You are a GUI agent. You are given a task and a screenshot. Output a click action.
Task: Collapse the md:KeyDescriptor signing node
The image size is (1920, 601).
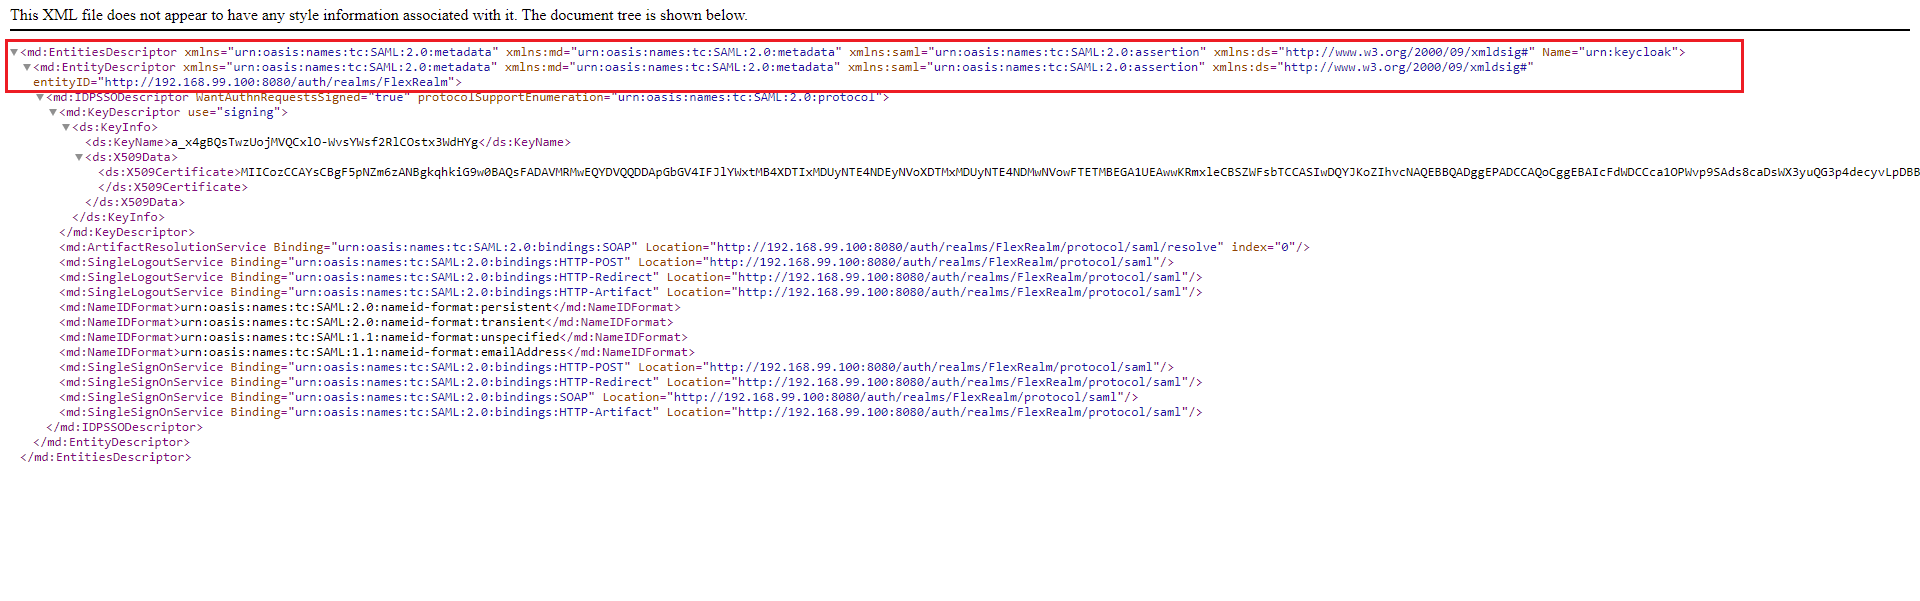53,112
